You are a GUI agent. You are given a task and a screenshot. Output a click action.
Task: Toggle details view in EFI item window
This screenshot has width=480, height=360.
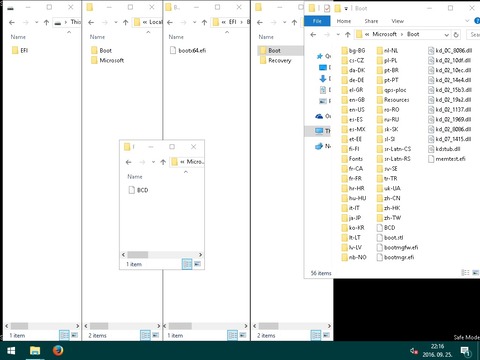point(64,335)
